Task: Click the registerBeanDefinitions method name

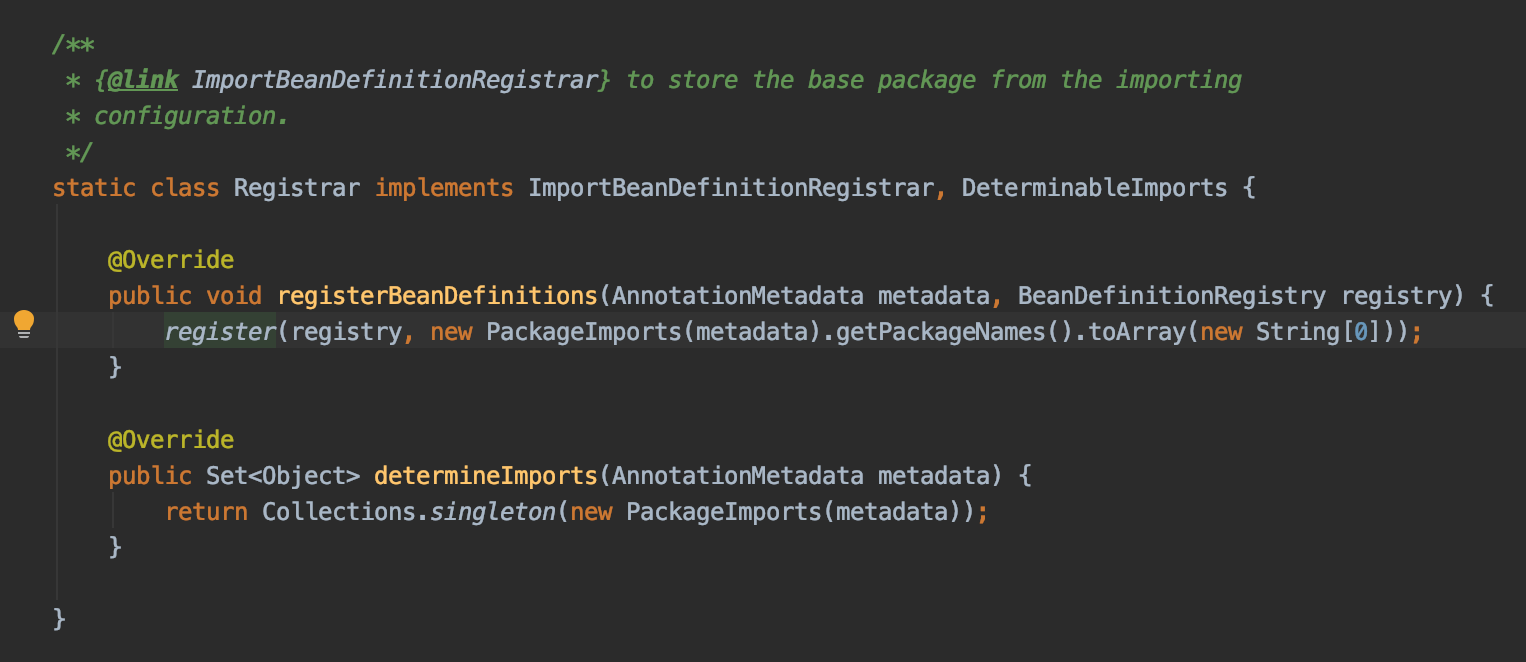Action: [437, 296]
